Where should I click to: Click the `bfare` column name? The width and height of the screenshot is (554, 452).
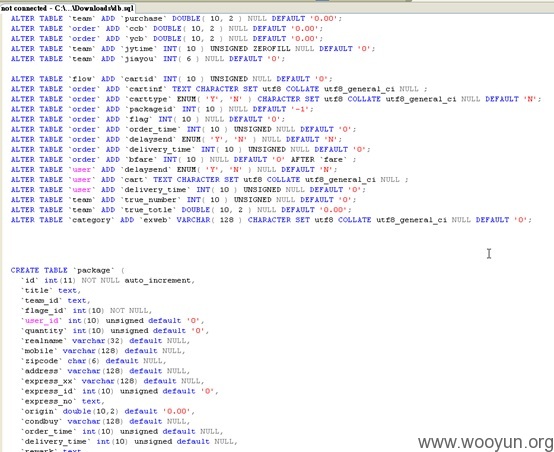(x=141, y=160)
